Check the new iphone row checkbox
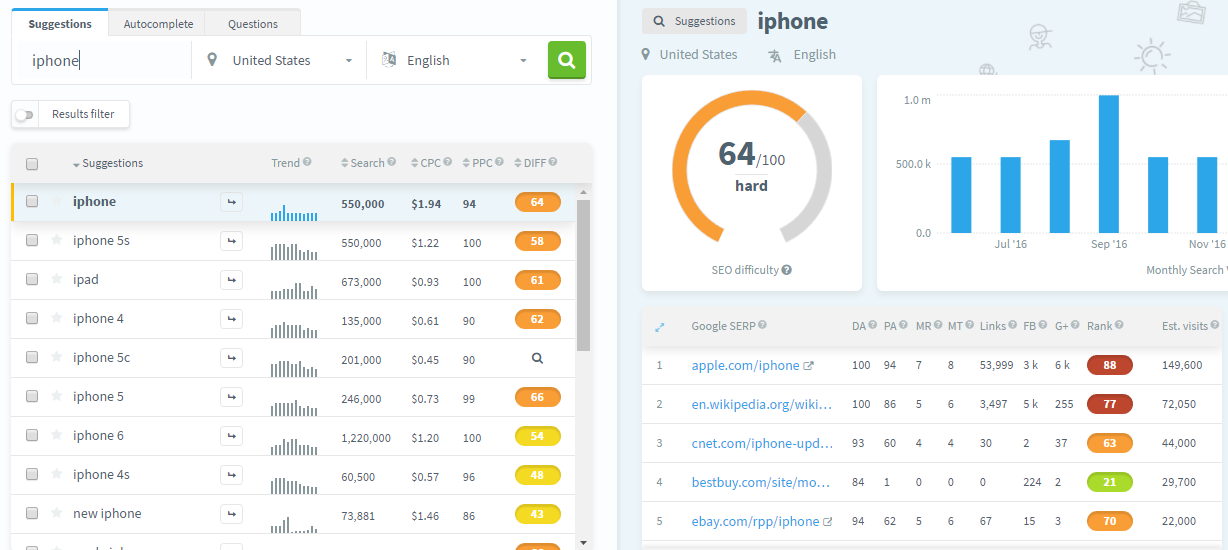 pyautogui.click(x=32, y=513)
